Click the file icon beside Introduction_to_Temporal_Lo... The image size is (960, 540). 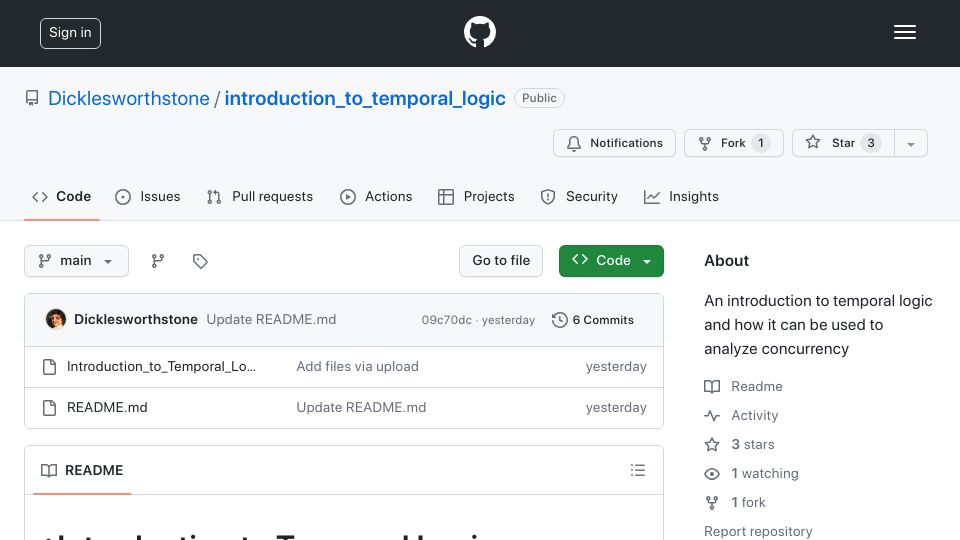coord(50,367)
